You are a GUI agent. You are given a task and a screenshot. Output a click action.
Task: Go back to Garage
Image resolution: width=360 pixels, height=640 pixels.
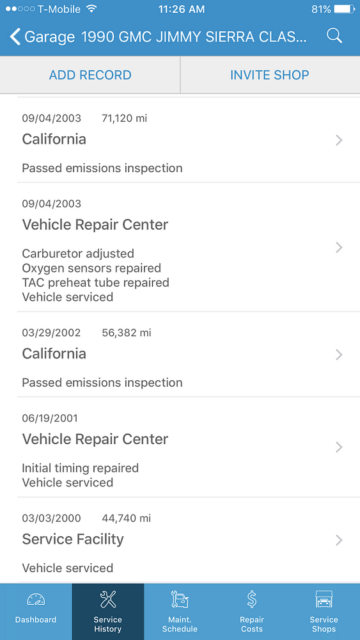pyautogui.click(x=42, y=37)
